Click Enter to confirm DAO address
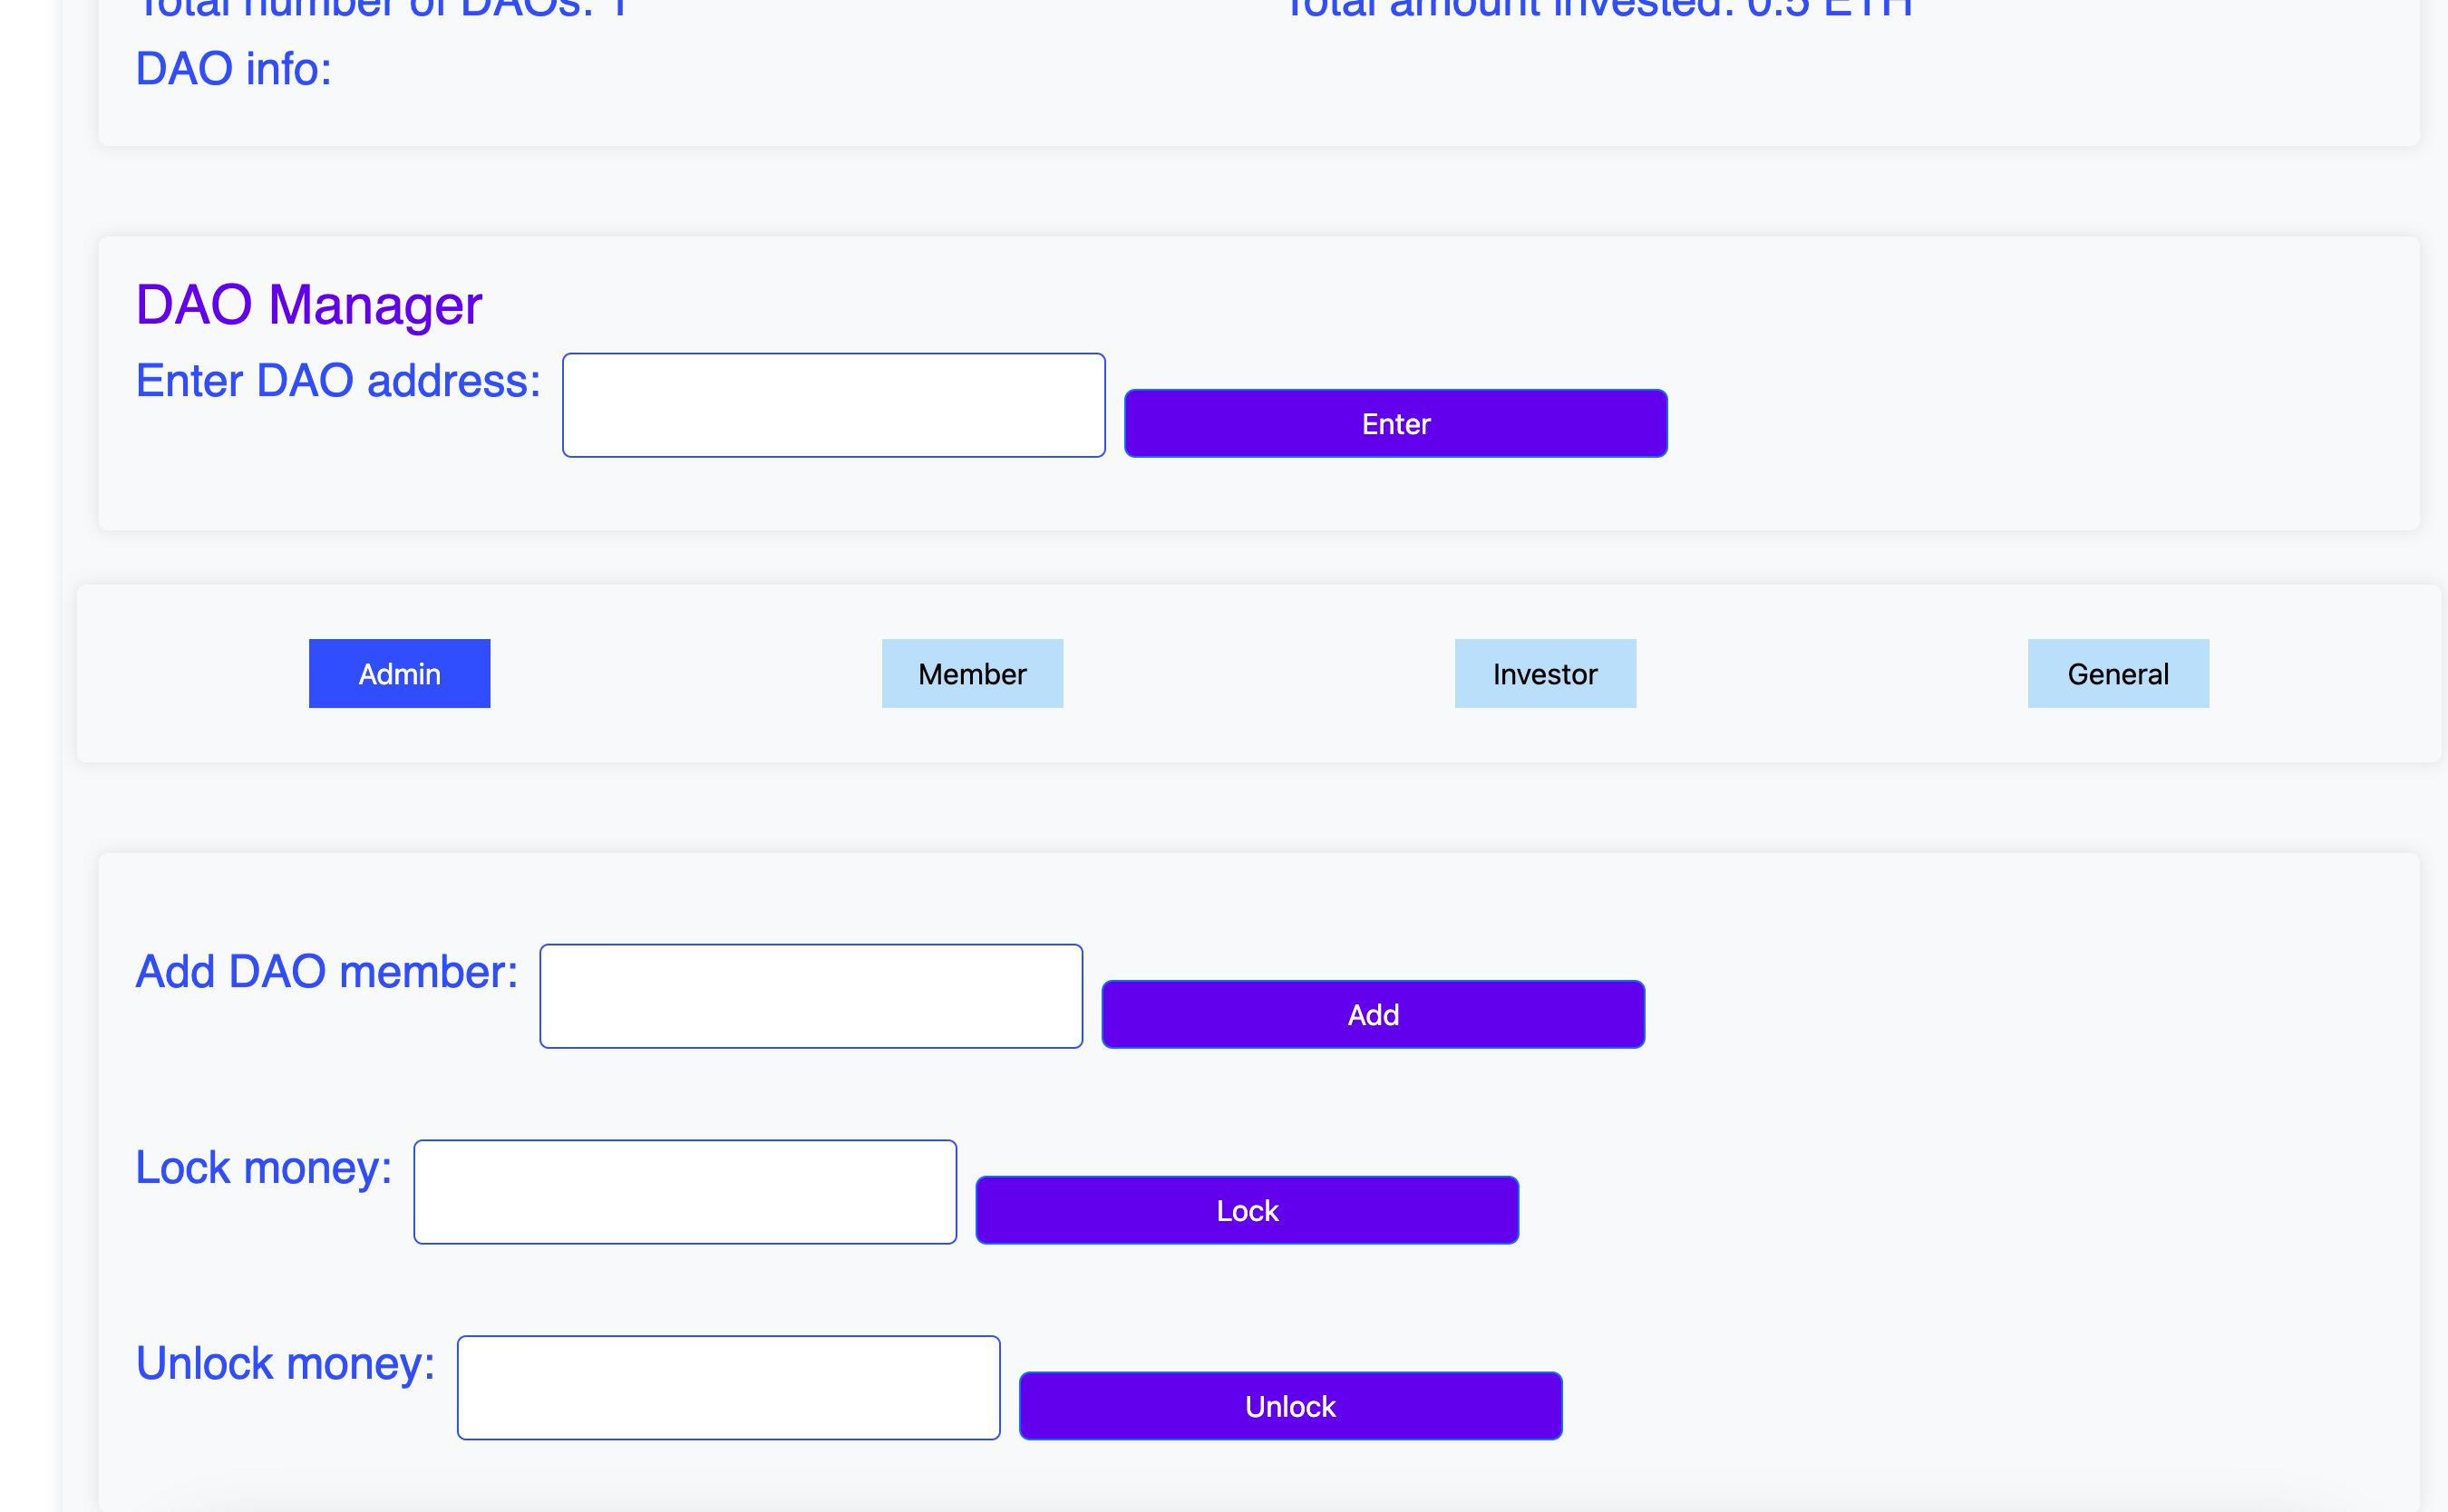 click(x=1394, y=423)
